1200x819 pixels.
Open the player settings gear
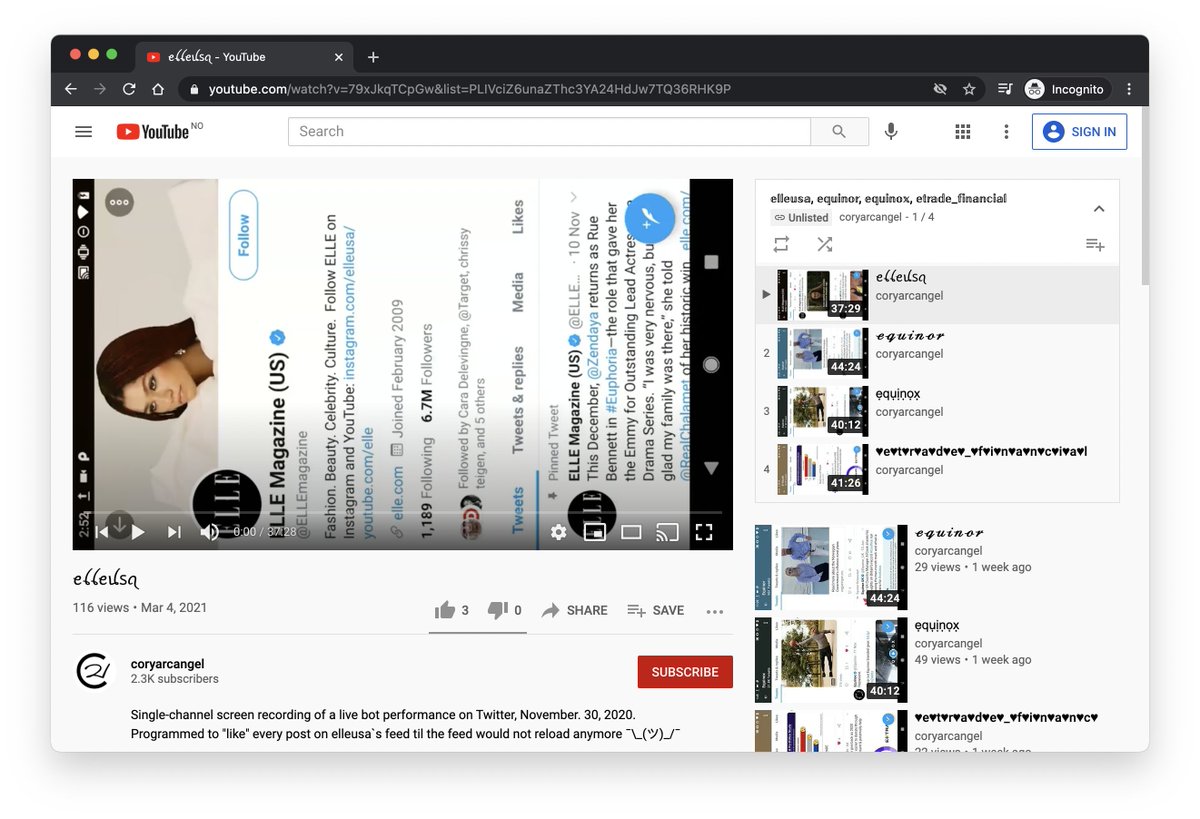click(x=559, y=532)
